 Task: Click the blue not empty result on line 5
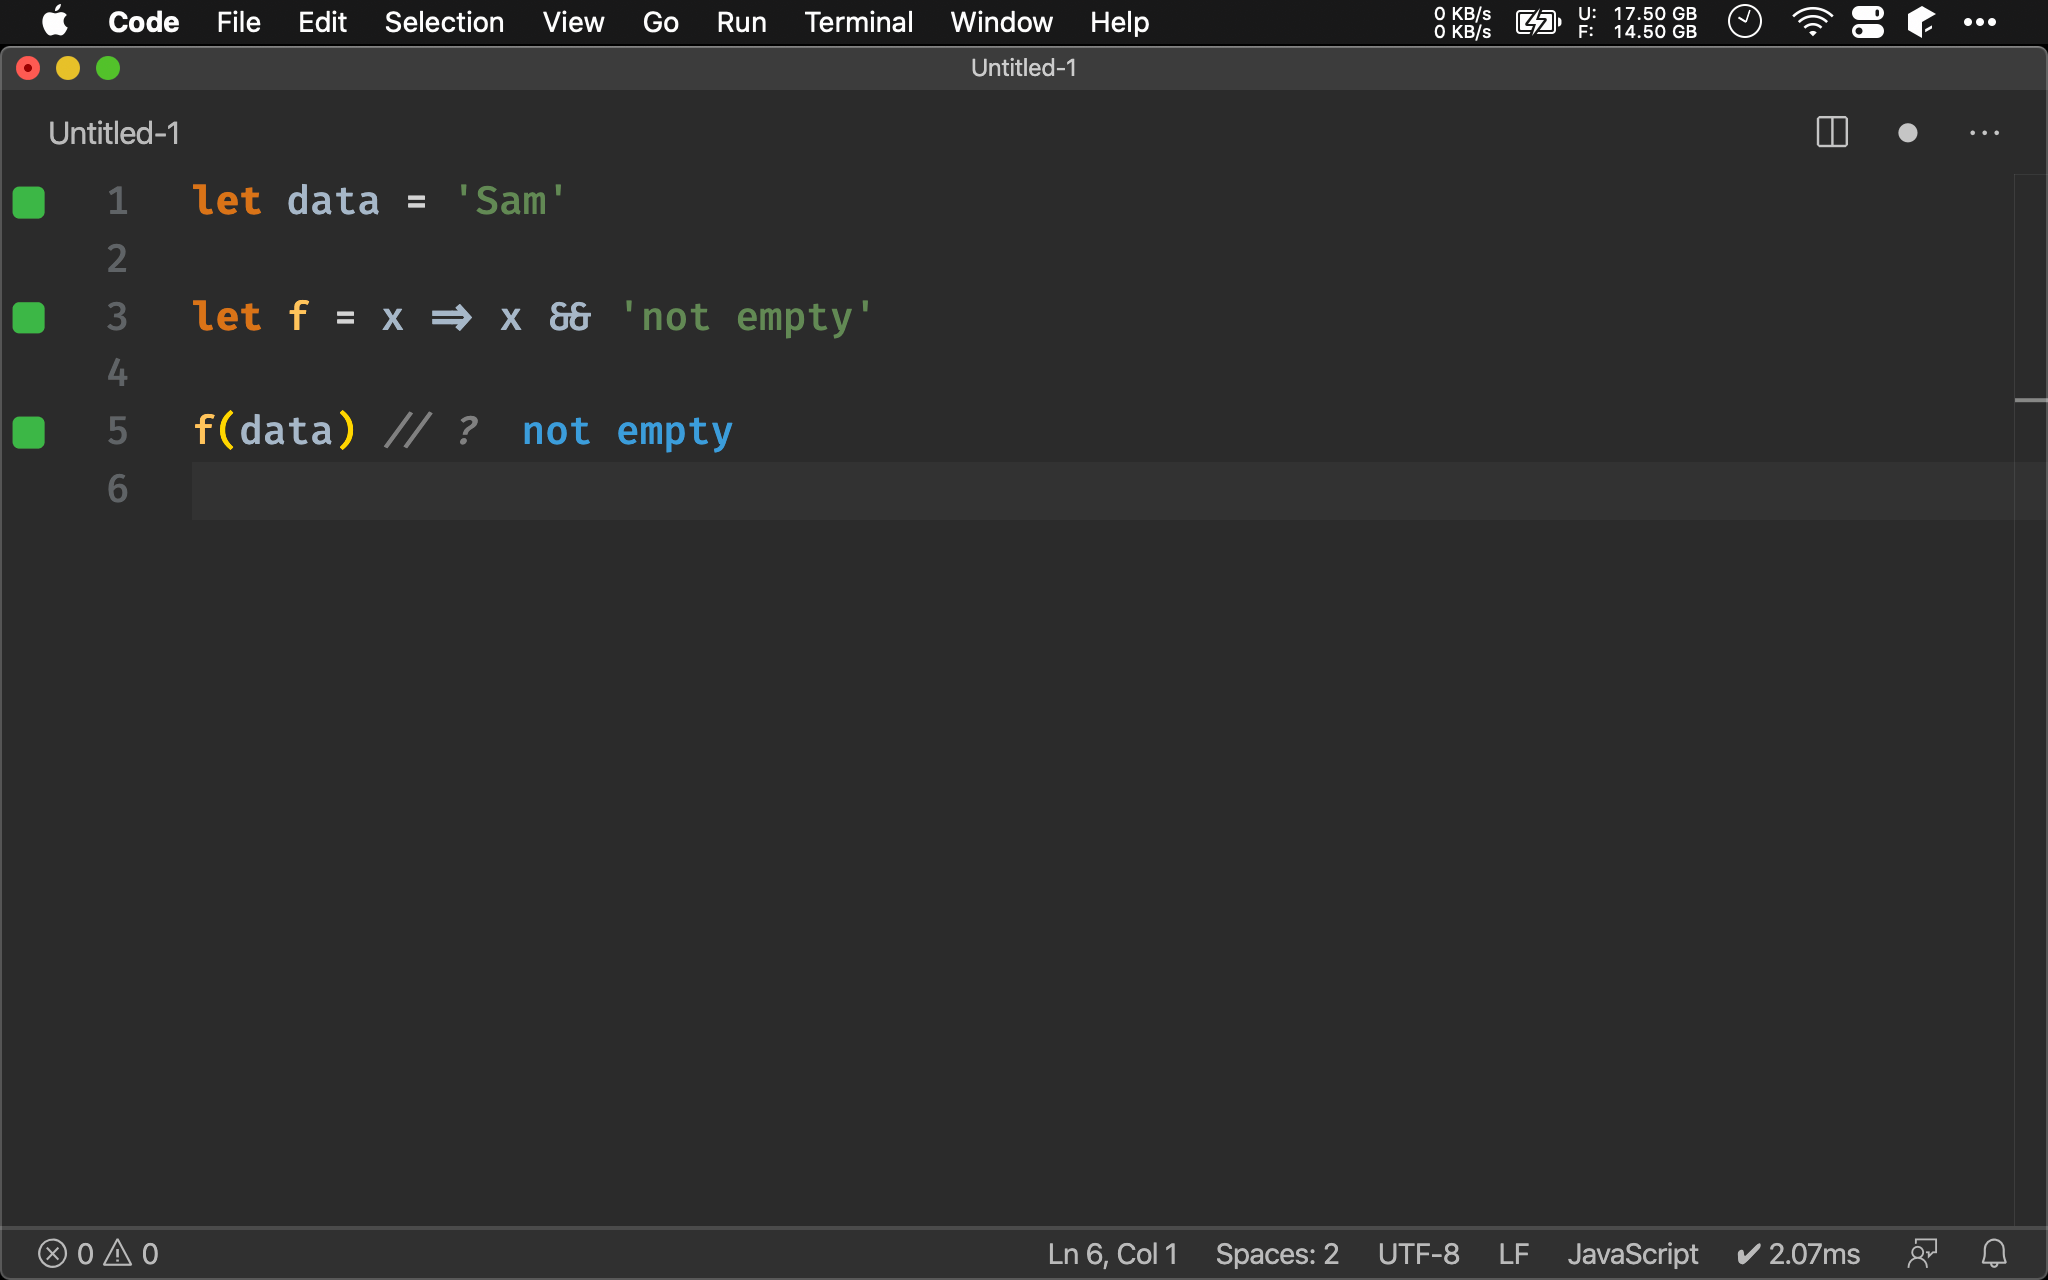tap(628, 432)
